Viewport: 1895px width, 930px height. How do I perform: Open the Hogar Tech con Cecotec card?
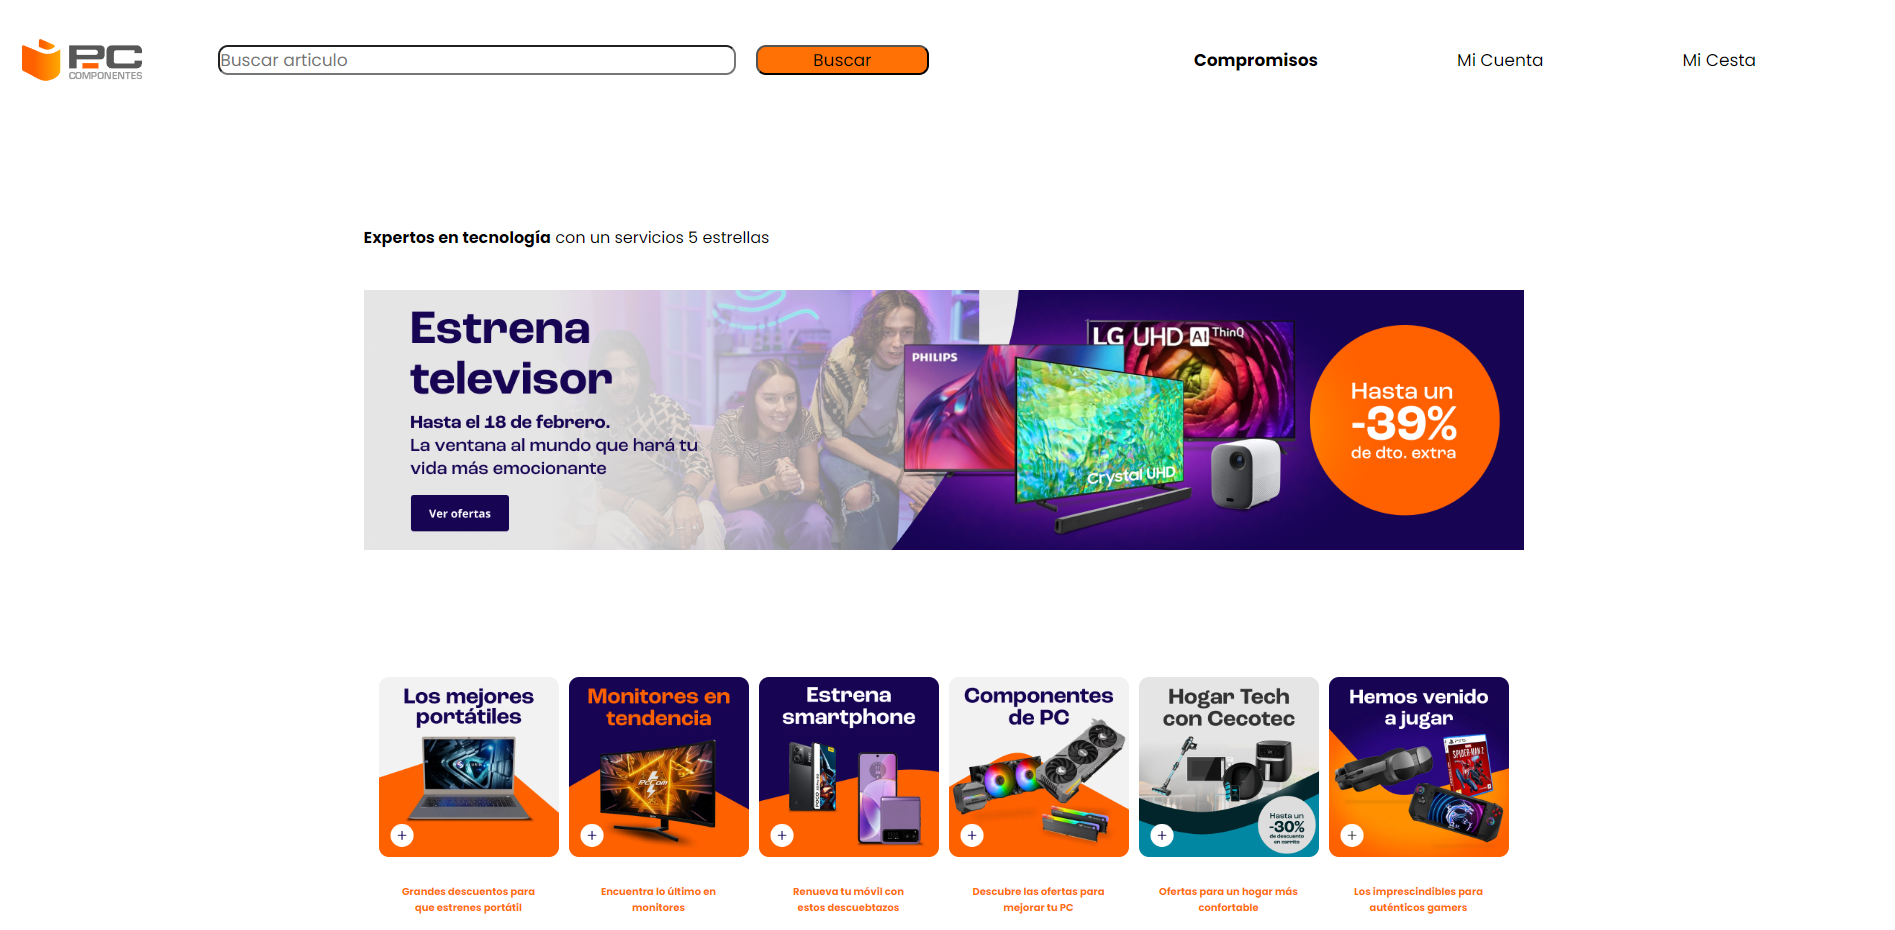[x=1229, y=767]
